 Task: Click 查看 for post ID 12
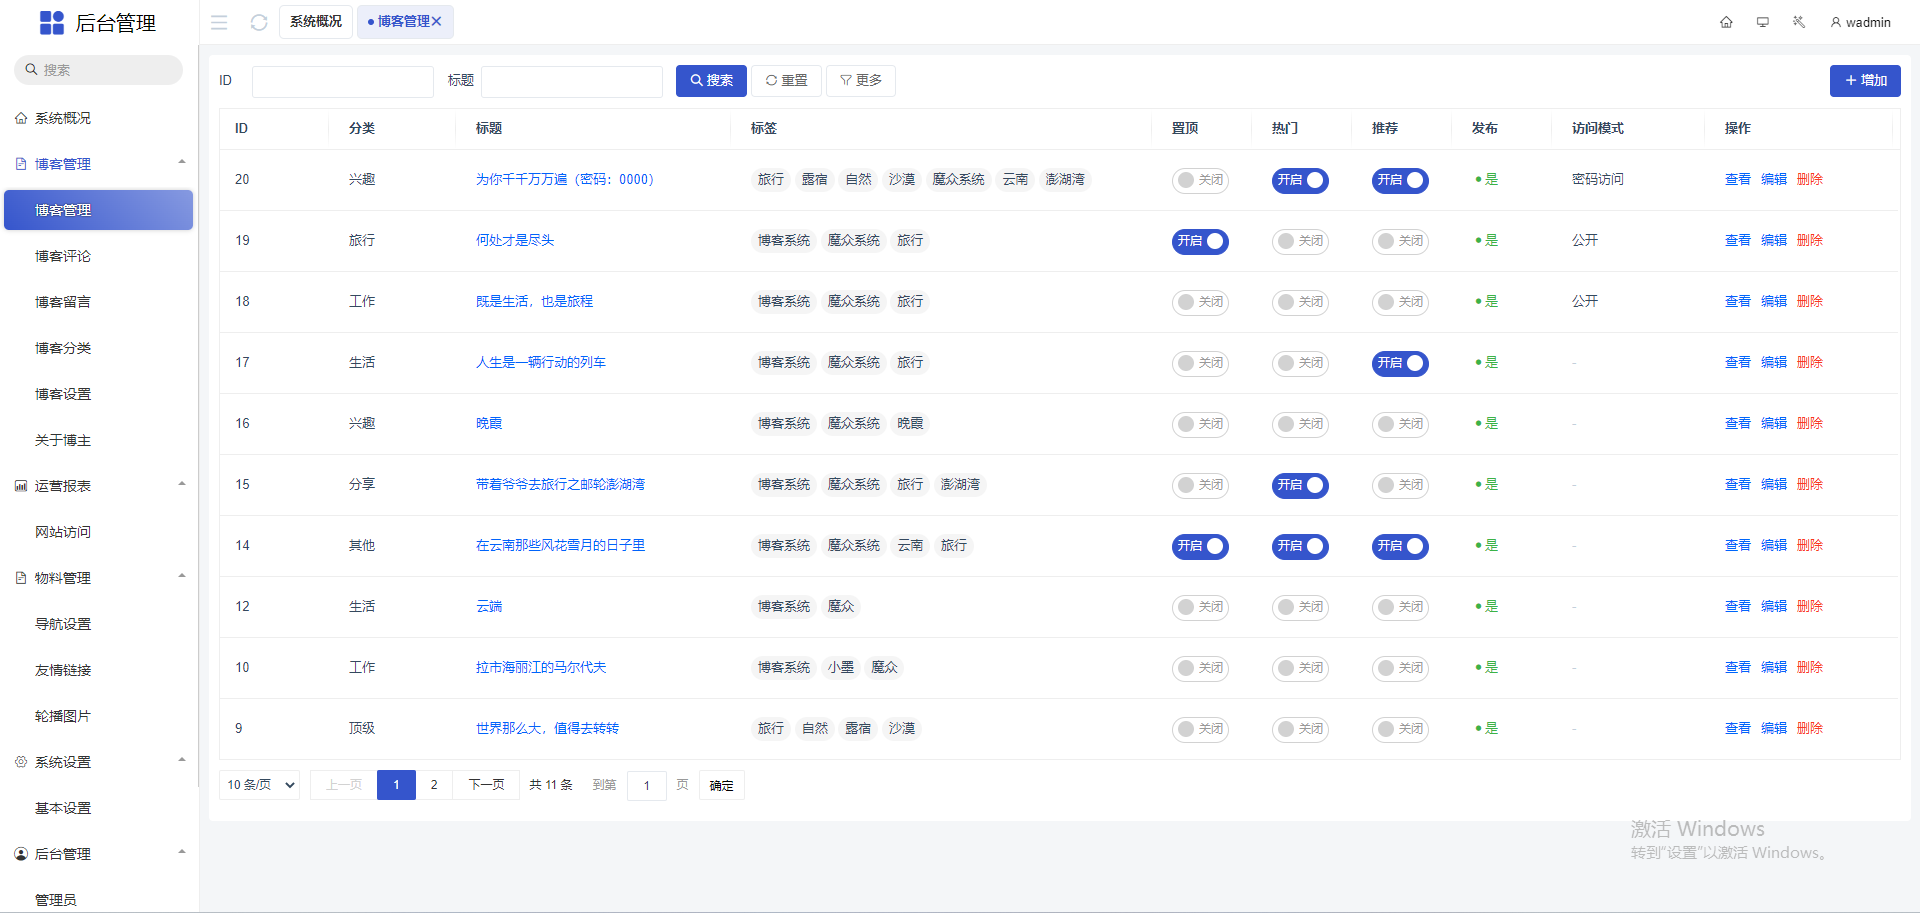click(x=1738, y=607)
